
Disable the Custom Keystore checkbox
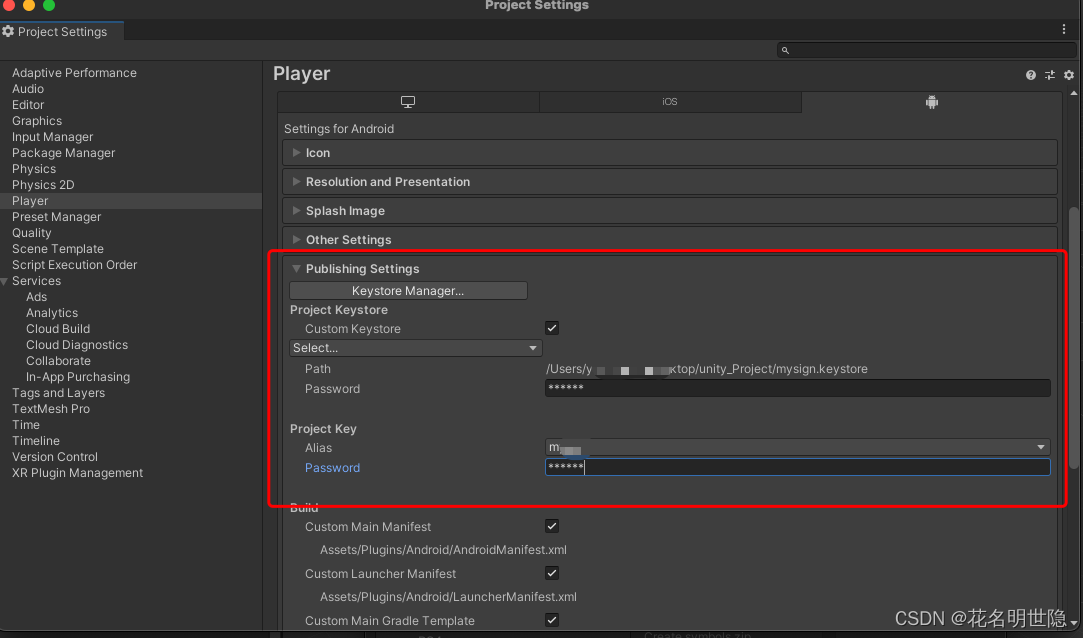coord(551,327)
